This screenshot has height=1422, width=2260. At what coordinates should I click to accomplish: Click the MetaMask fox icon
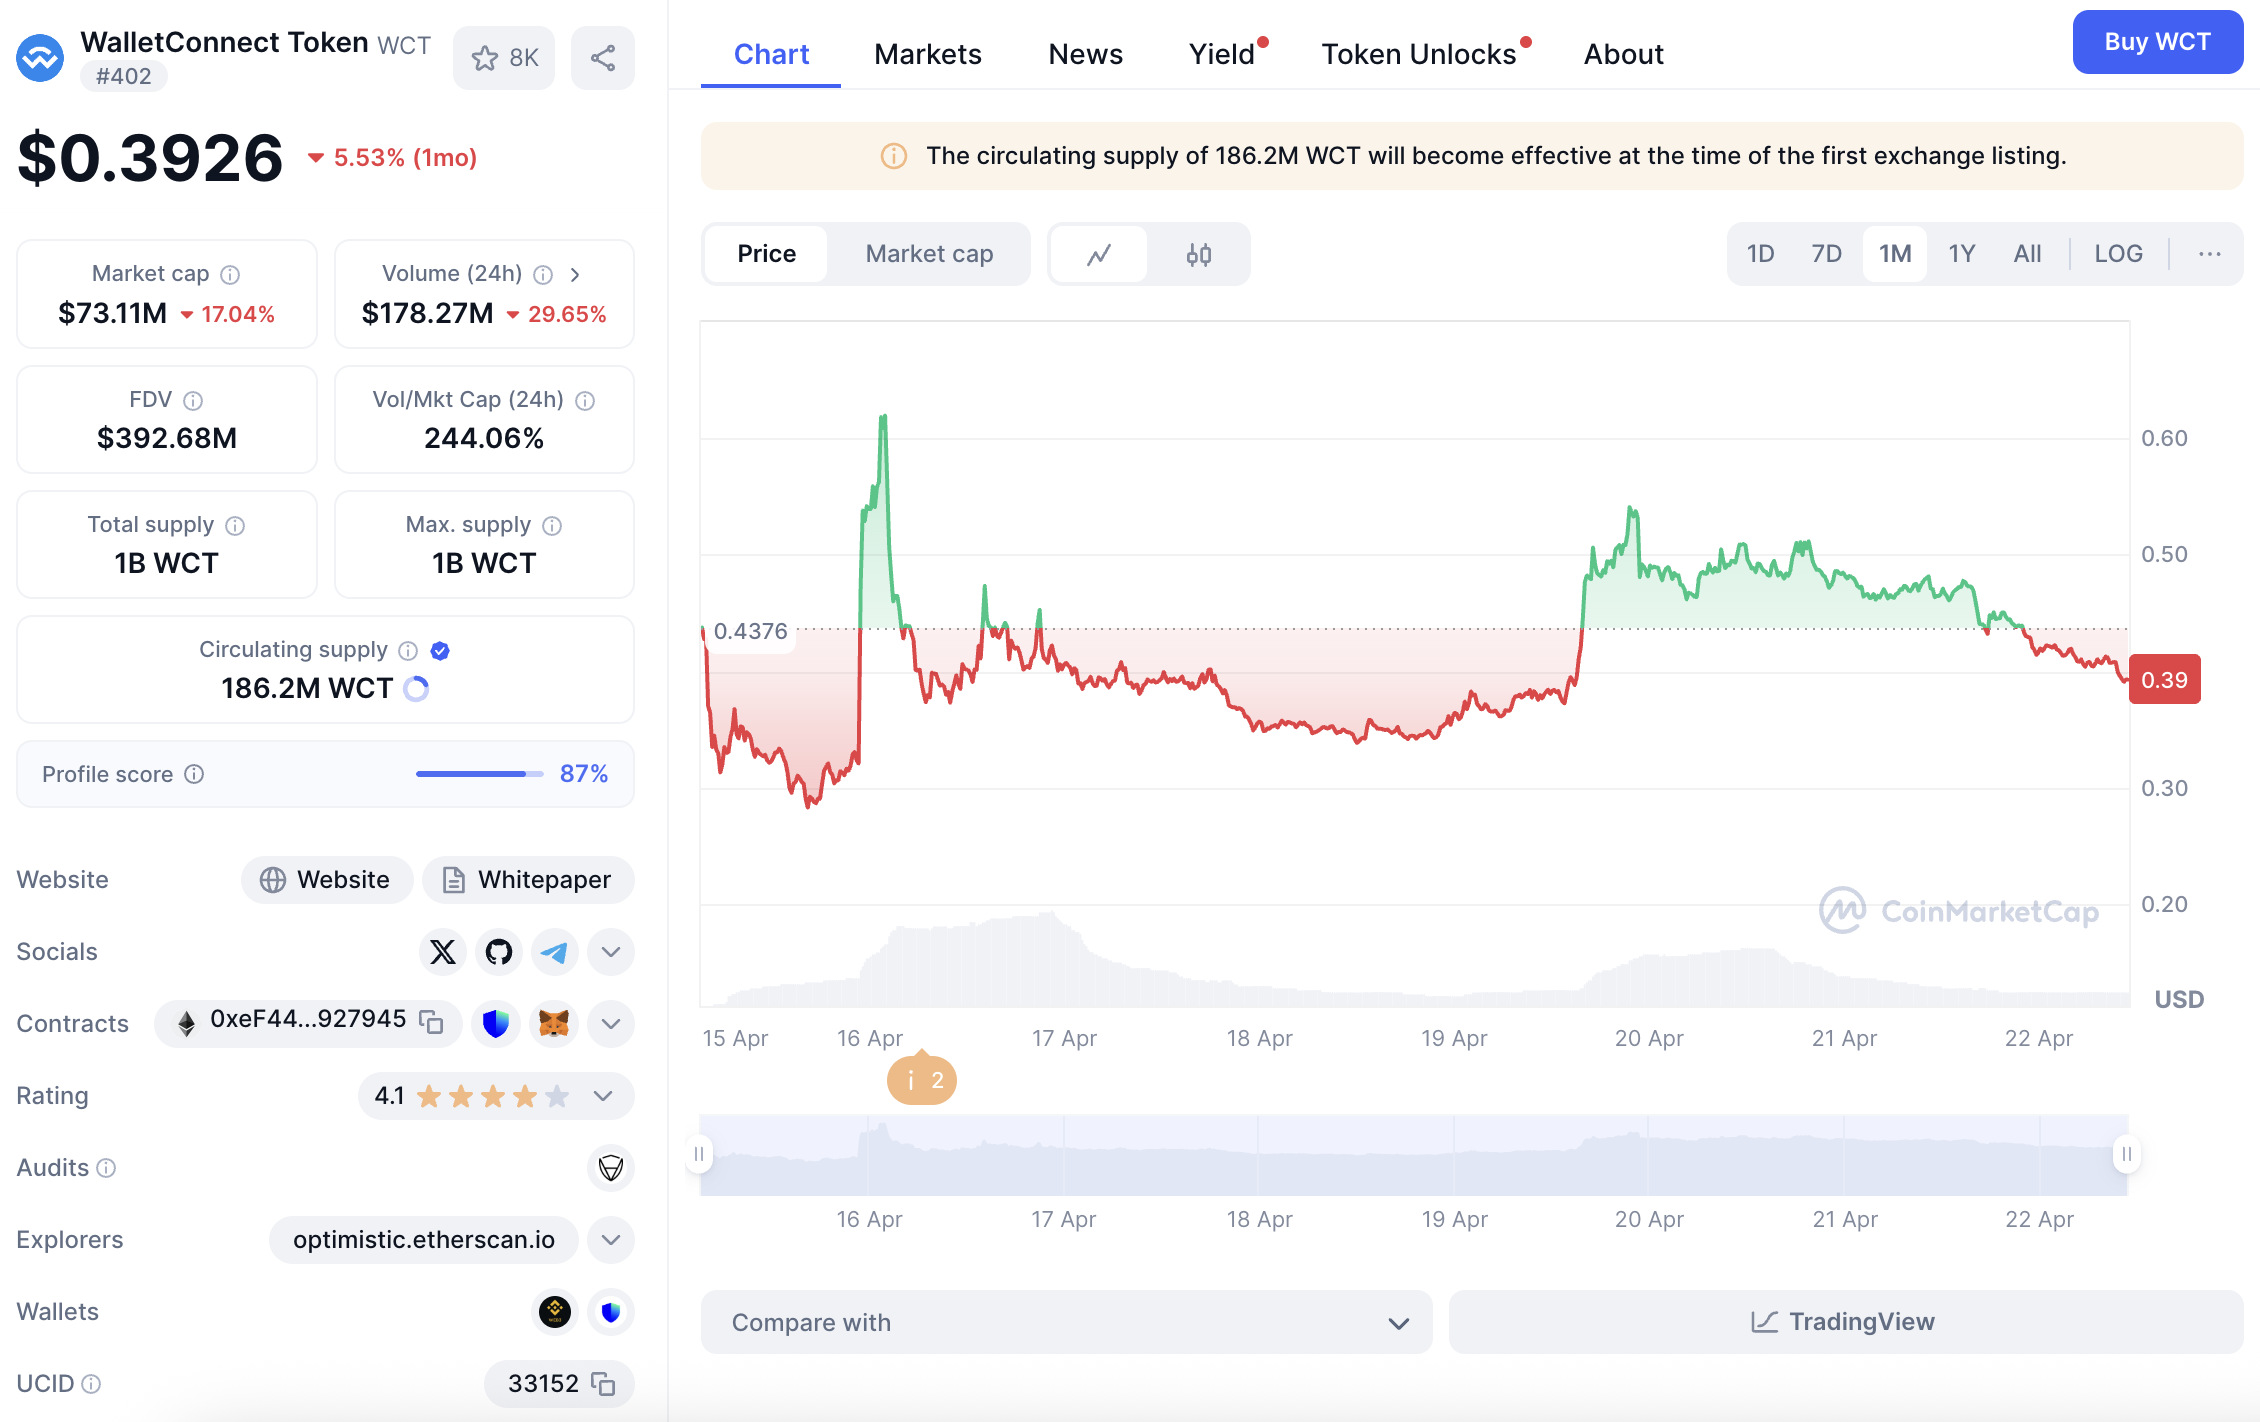(554, 1023)
